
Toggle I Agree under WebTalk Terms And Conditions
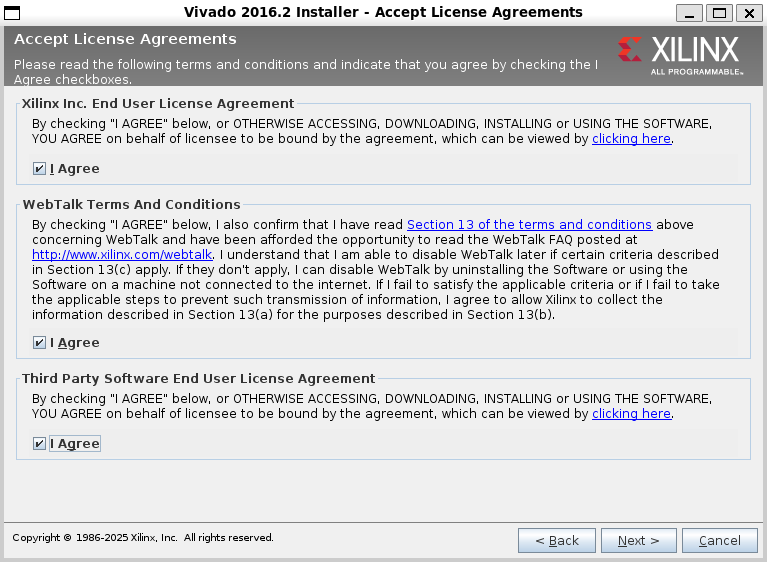(x=40, y=343)
